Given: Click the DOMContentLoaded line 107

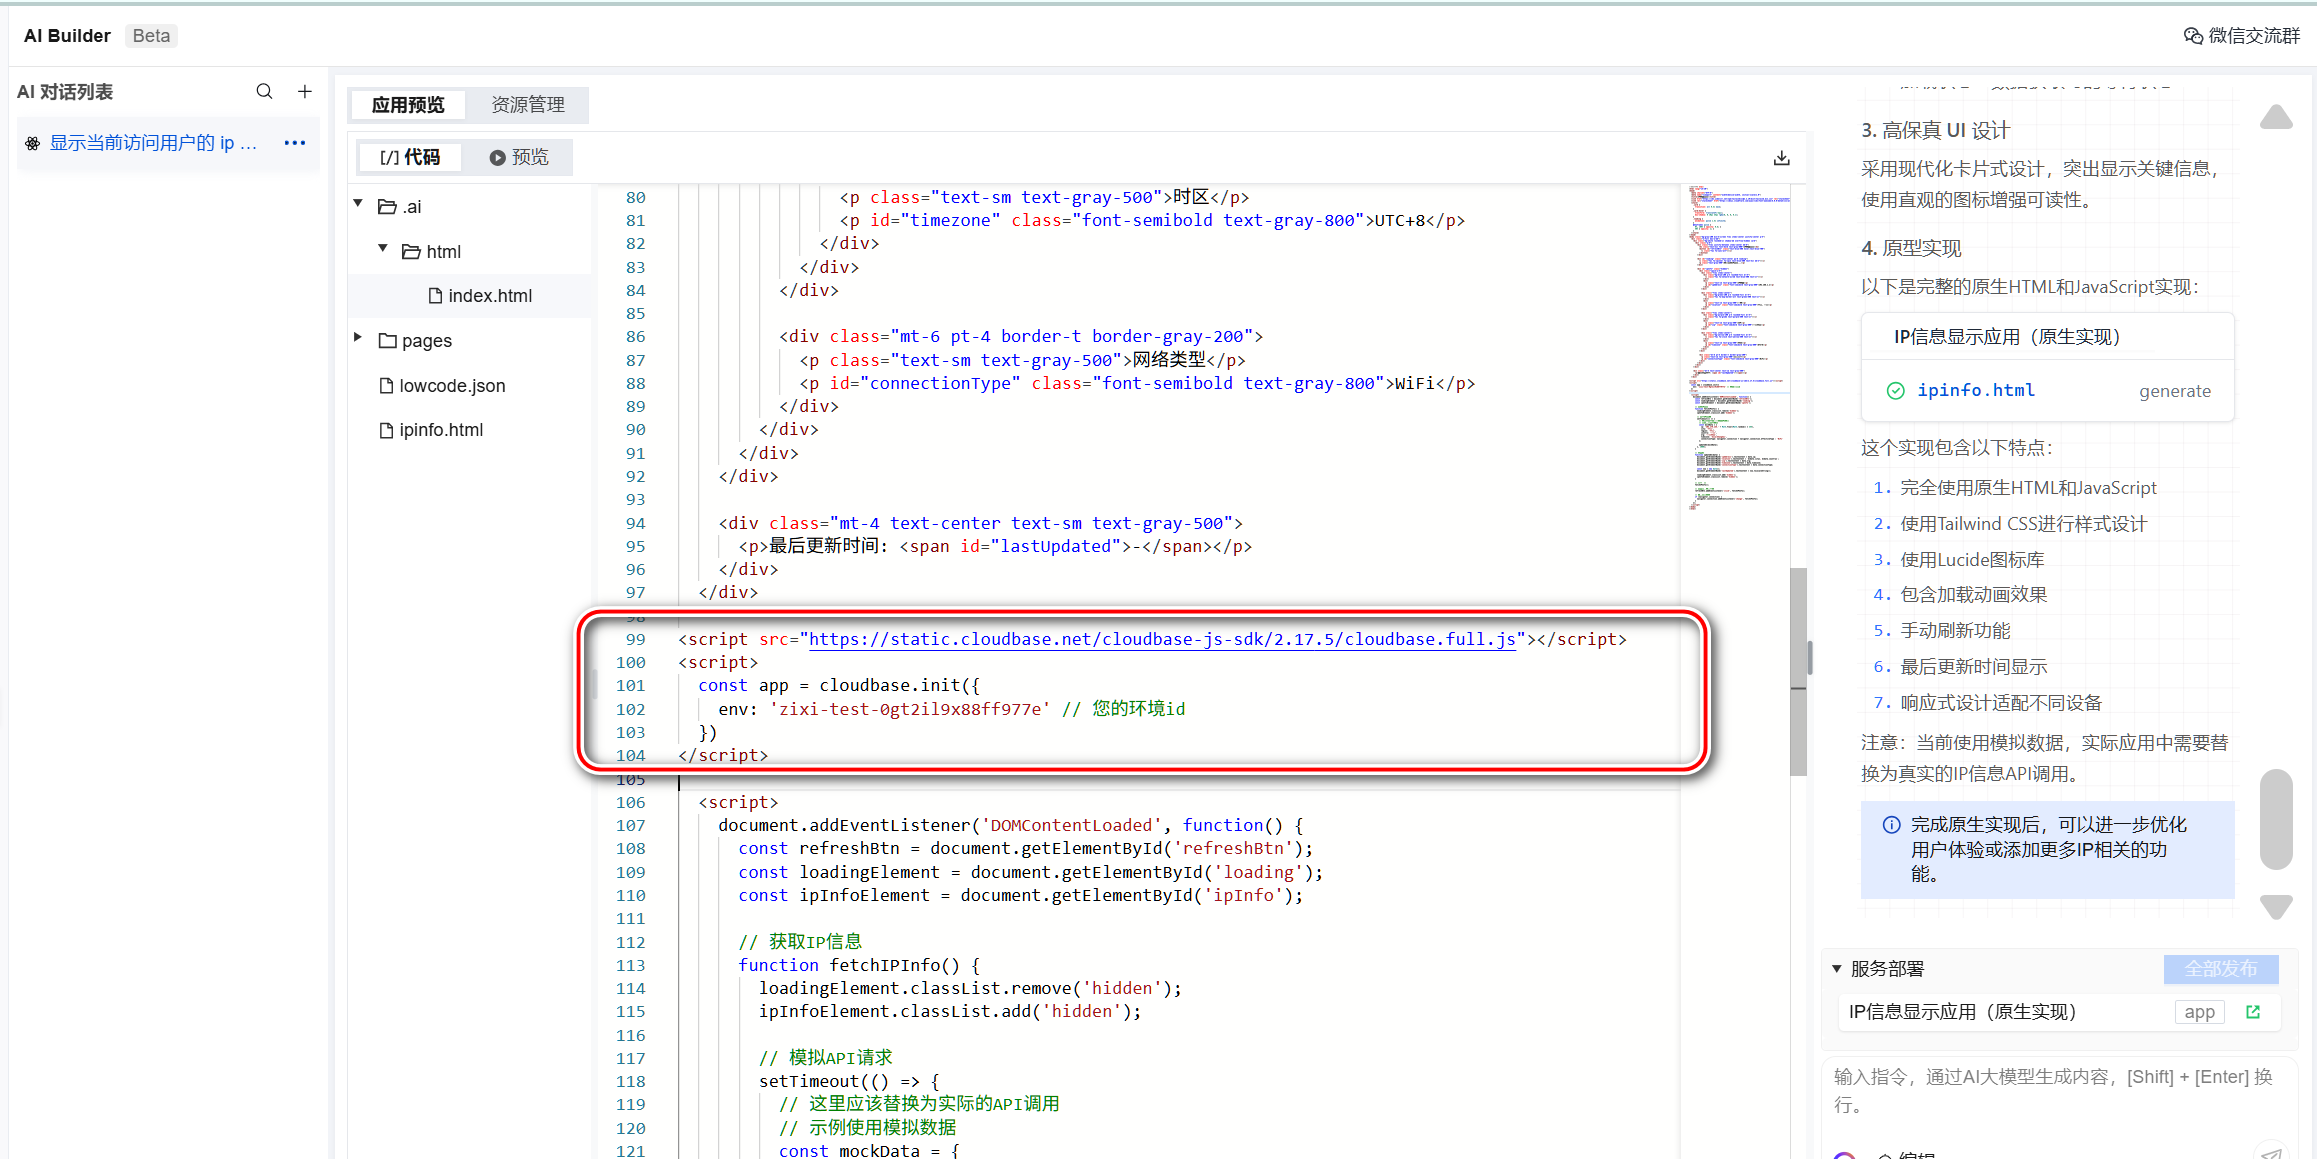Looking at the screenshot, I should coord(1010,825).
